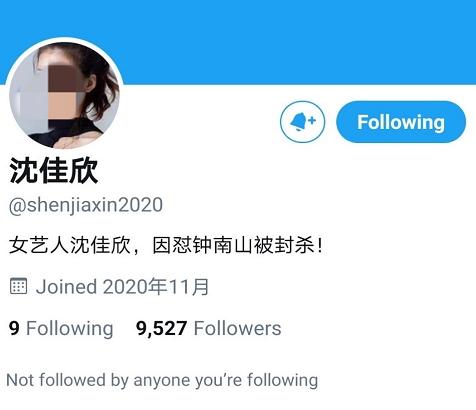Click the word Joined
The image size is (476, 410).
tap(66, 287)
